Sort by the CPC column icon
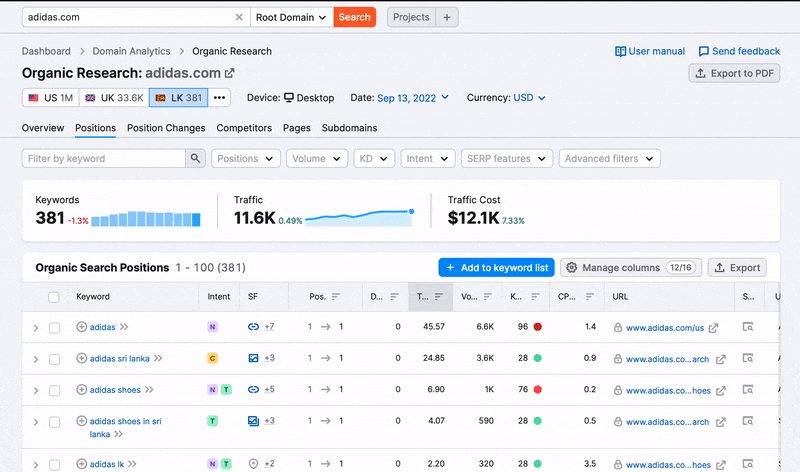This screenshot has width=800, height=472. coord(590,296)
